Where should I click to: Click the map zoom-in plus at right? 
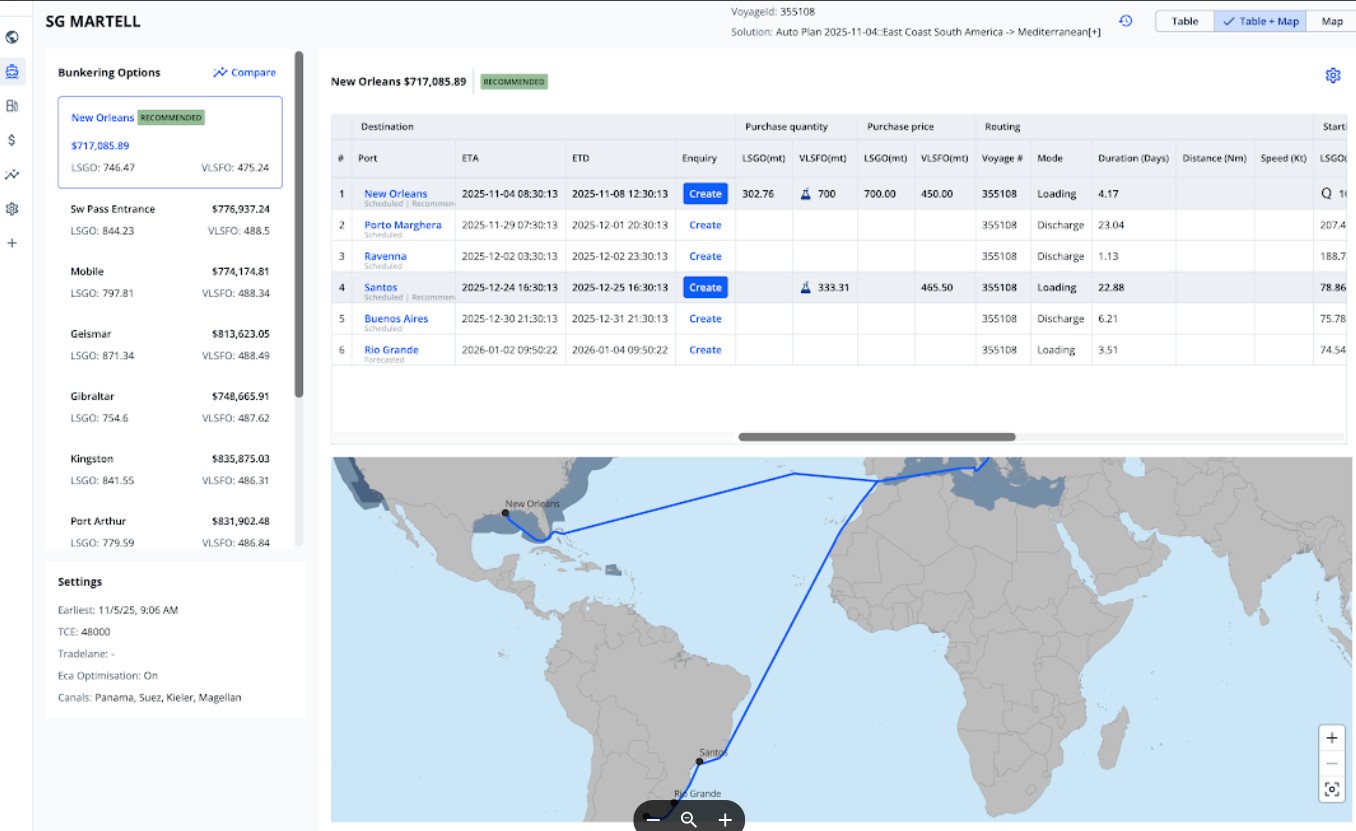(x=1332, y=738)
